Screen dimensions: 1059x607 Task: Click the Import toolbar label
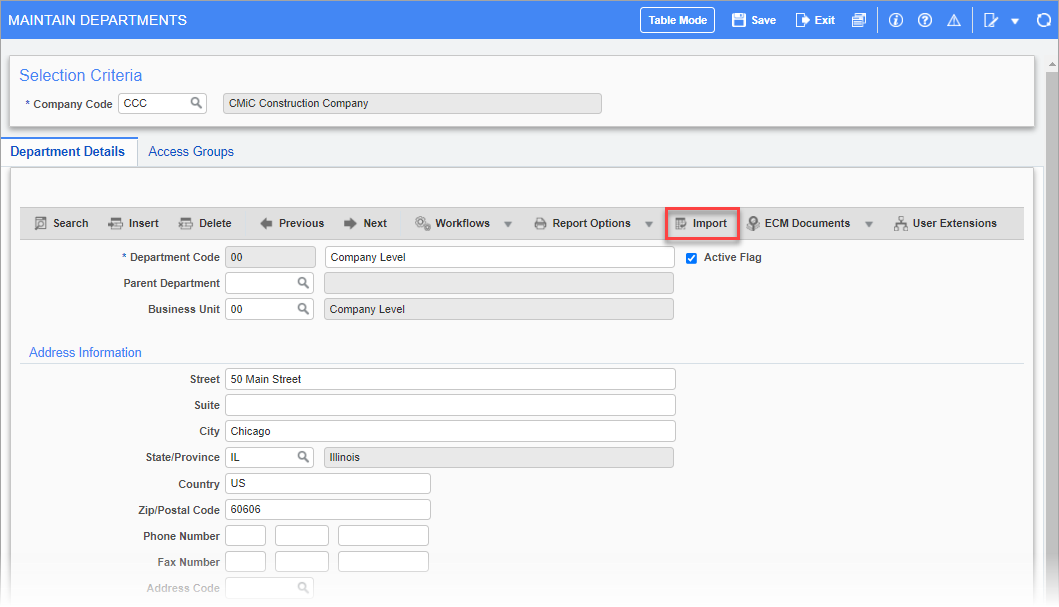[x=710, y=223]
